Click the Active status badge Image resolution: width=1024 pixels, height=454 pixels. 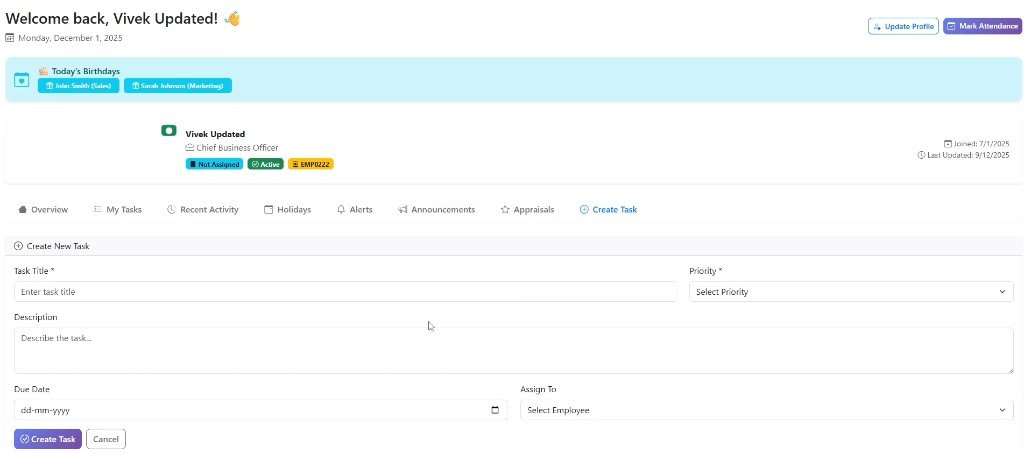click(x=265, y=165)
